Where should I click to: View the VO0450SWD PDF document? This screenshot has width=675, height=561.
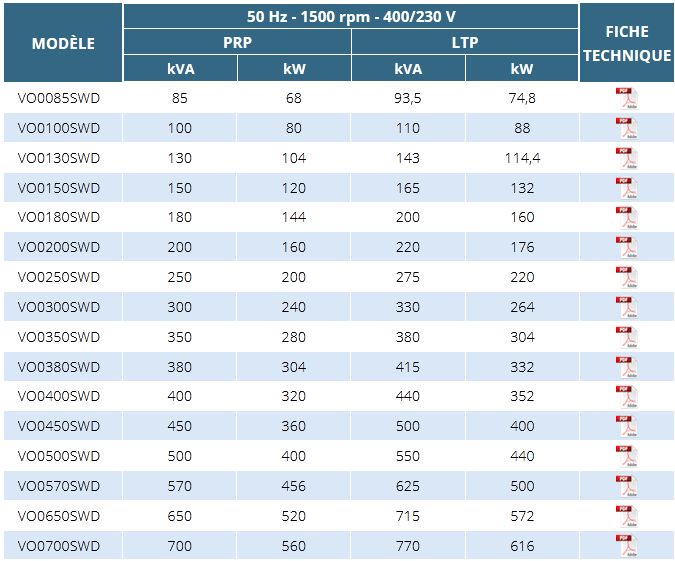(626, 427)
